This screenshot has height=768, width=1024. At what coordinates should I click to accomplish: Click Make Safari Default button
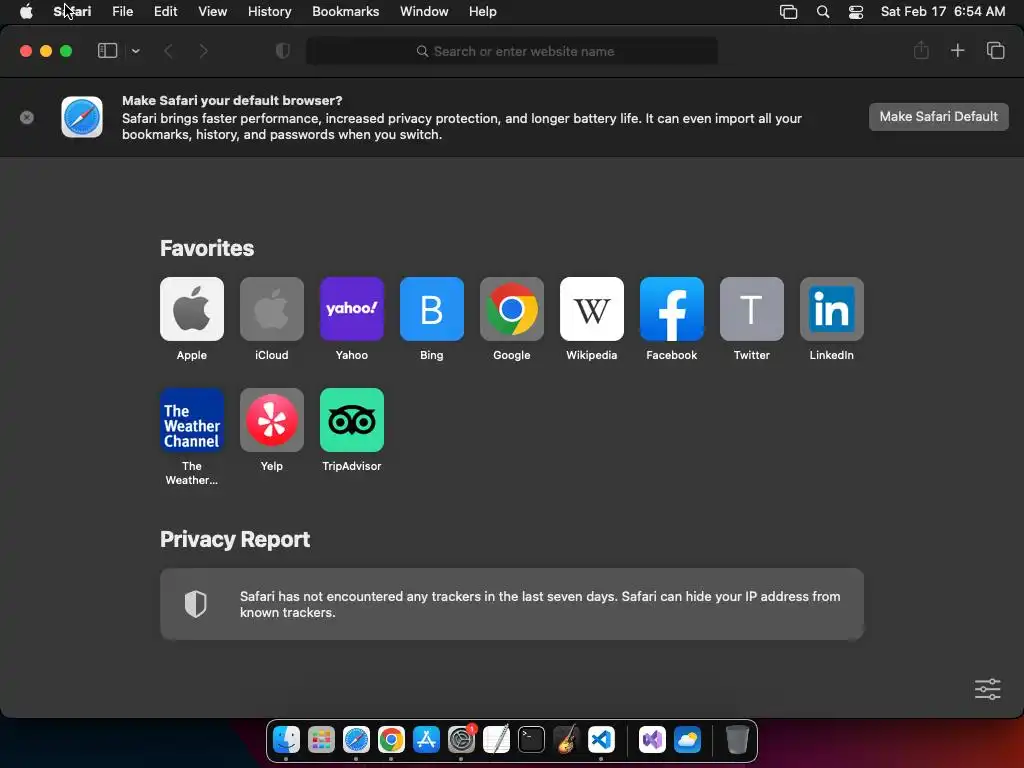point(938,117)
